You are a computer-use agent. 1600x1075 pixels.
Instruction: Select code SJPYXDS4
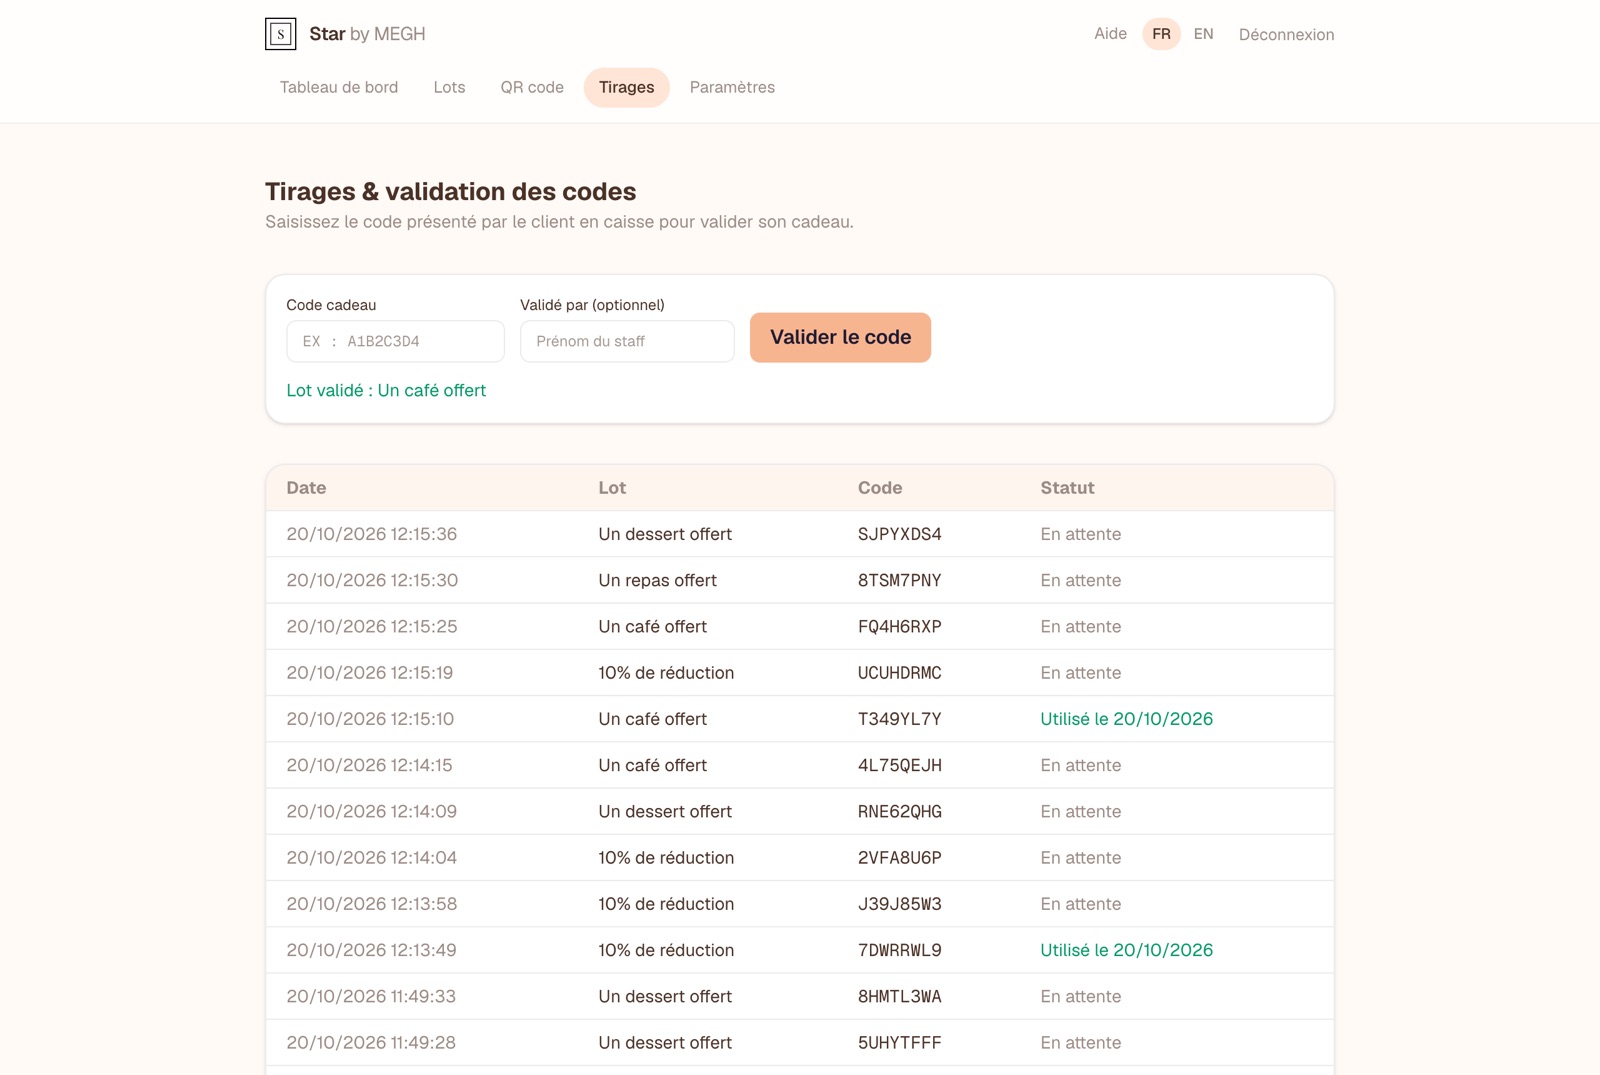click(900, 534)
